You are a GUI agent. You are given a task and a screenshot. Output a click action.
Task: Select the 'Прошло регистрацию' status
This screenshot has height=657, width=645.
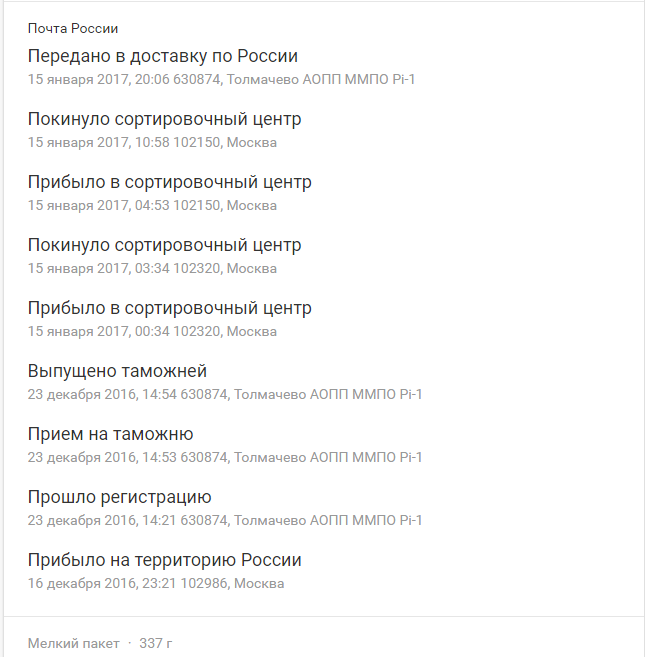(119, 497)
